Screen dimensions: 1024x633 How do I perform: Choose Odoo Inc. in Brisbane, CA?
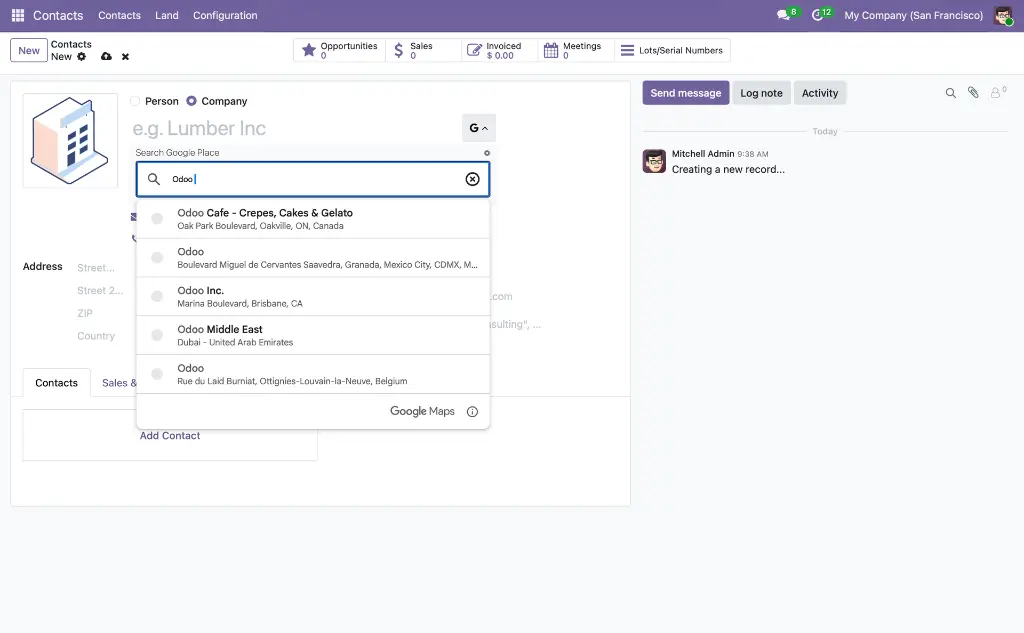coord(313,297)
